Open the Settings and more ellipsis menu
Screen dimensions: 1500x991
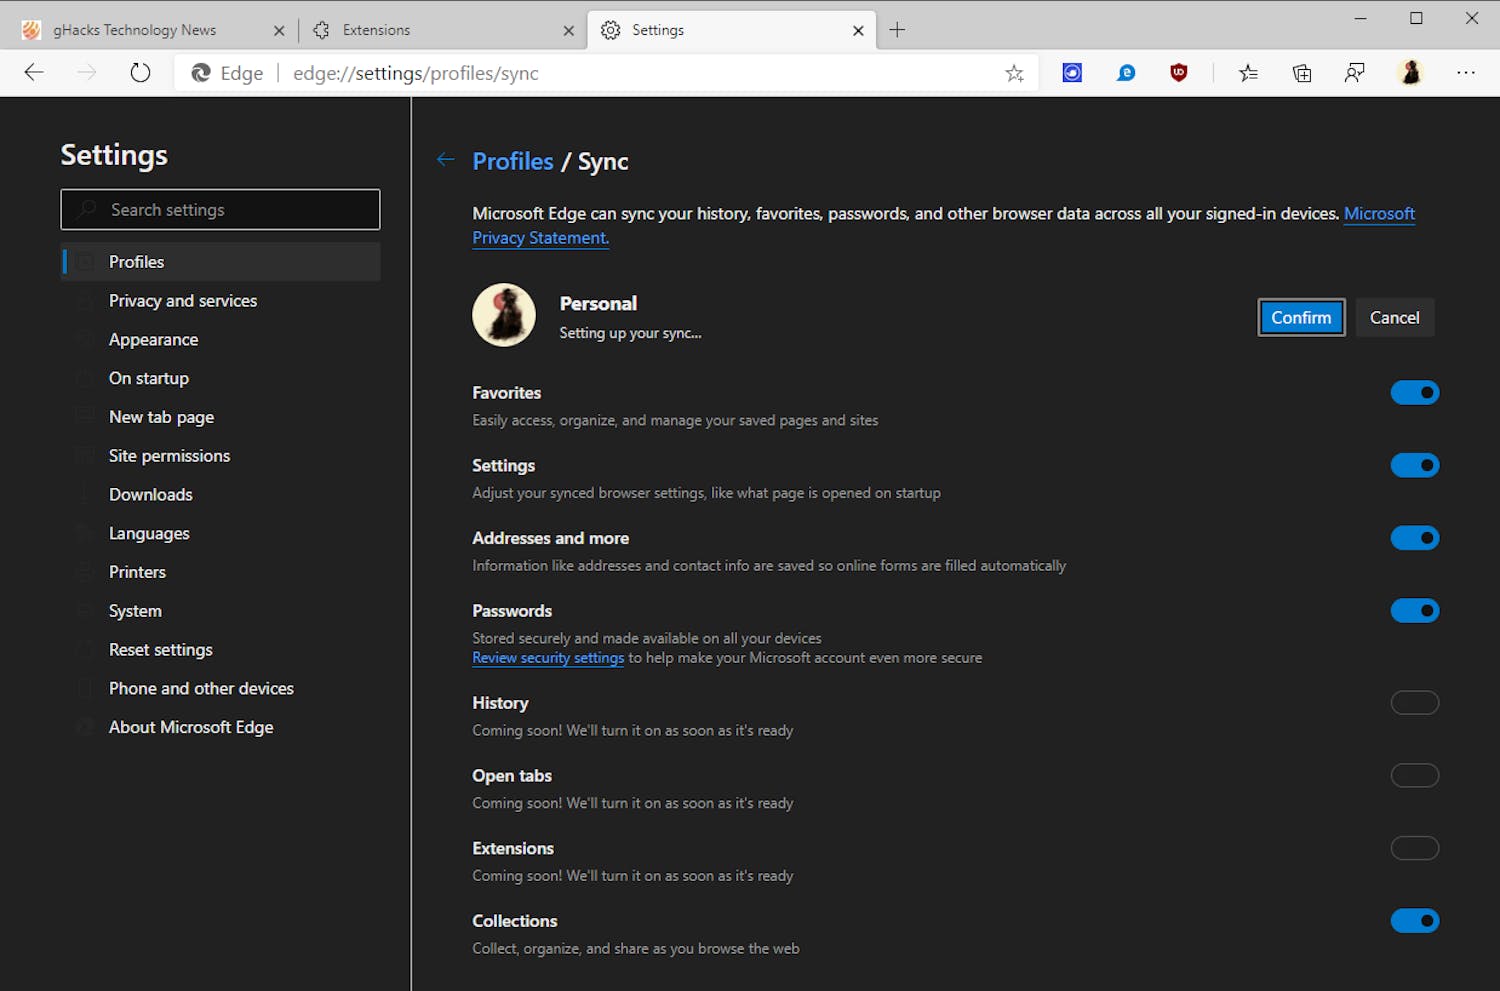coord(1466,72)
